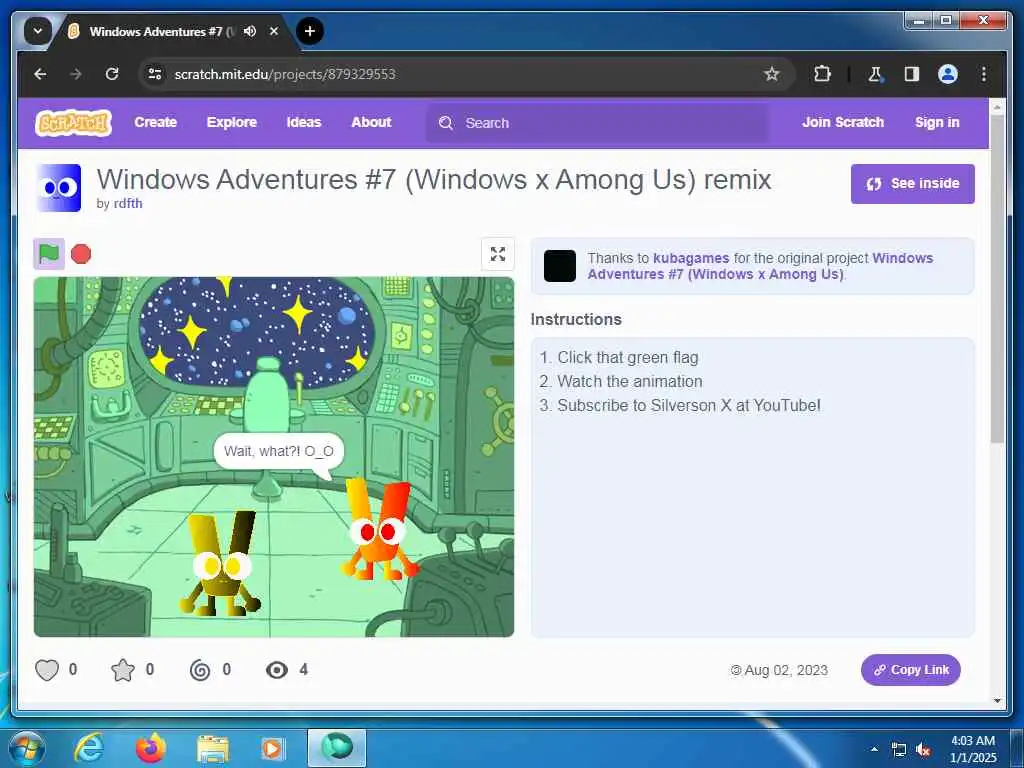Open the browser three-dot menu
Screen dimensions: 1024x768
click(984, 74)
